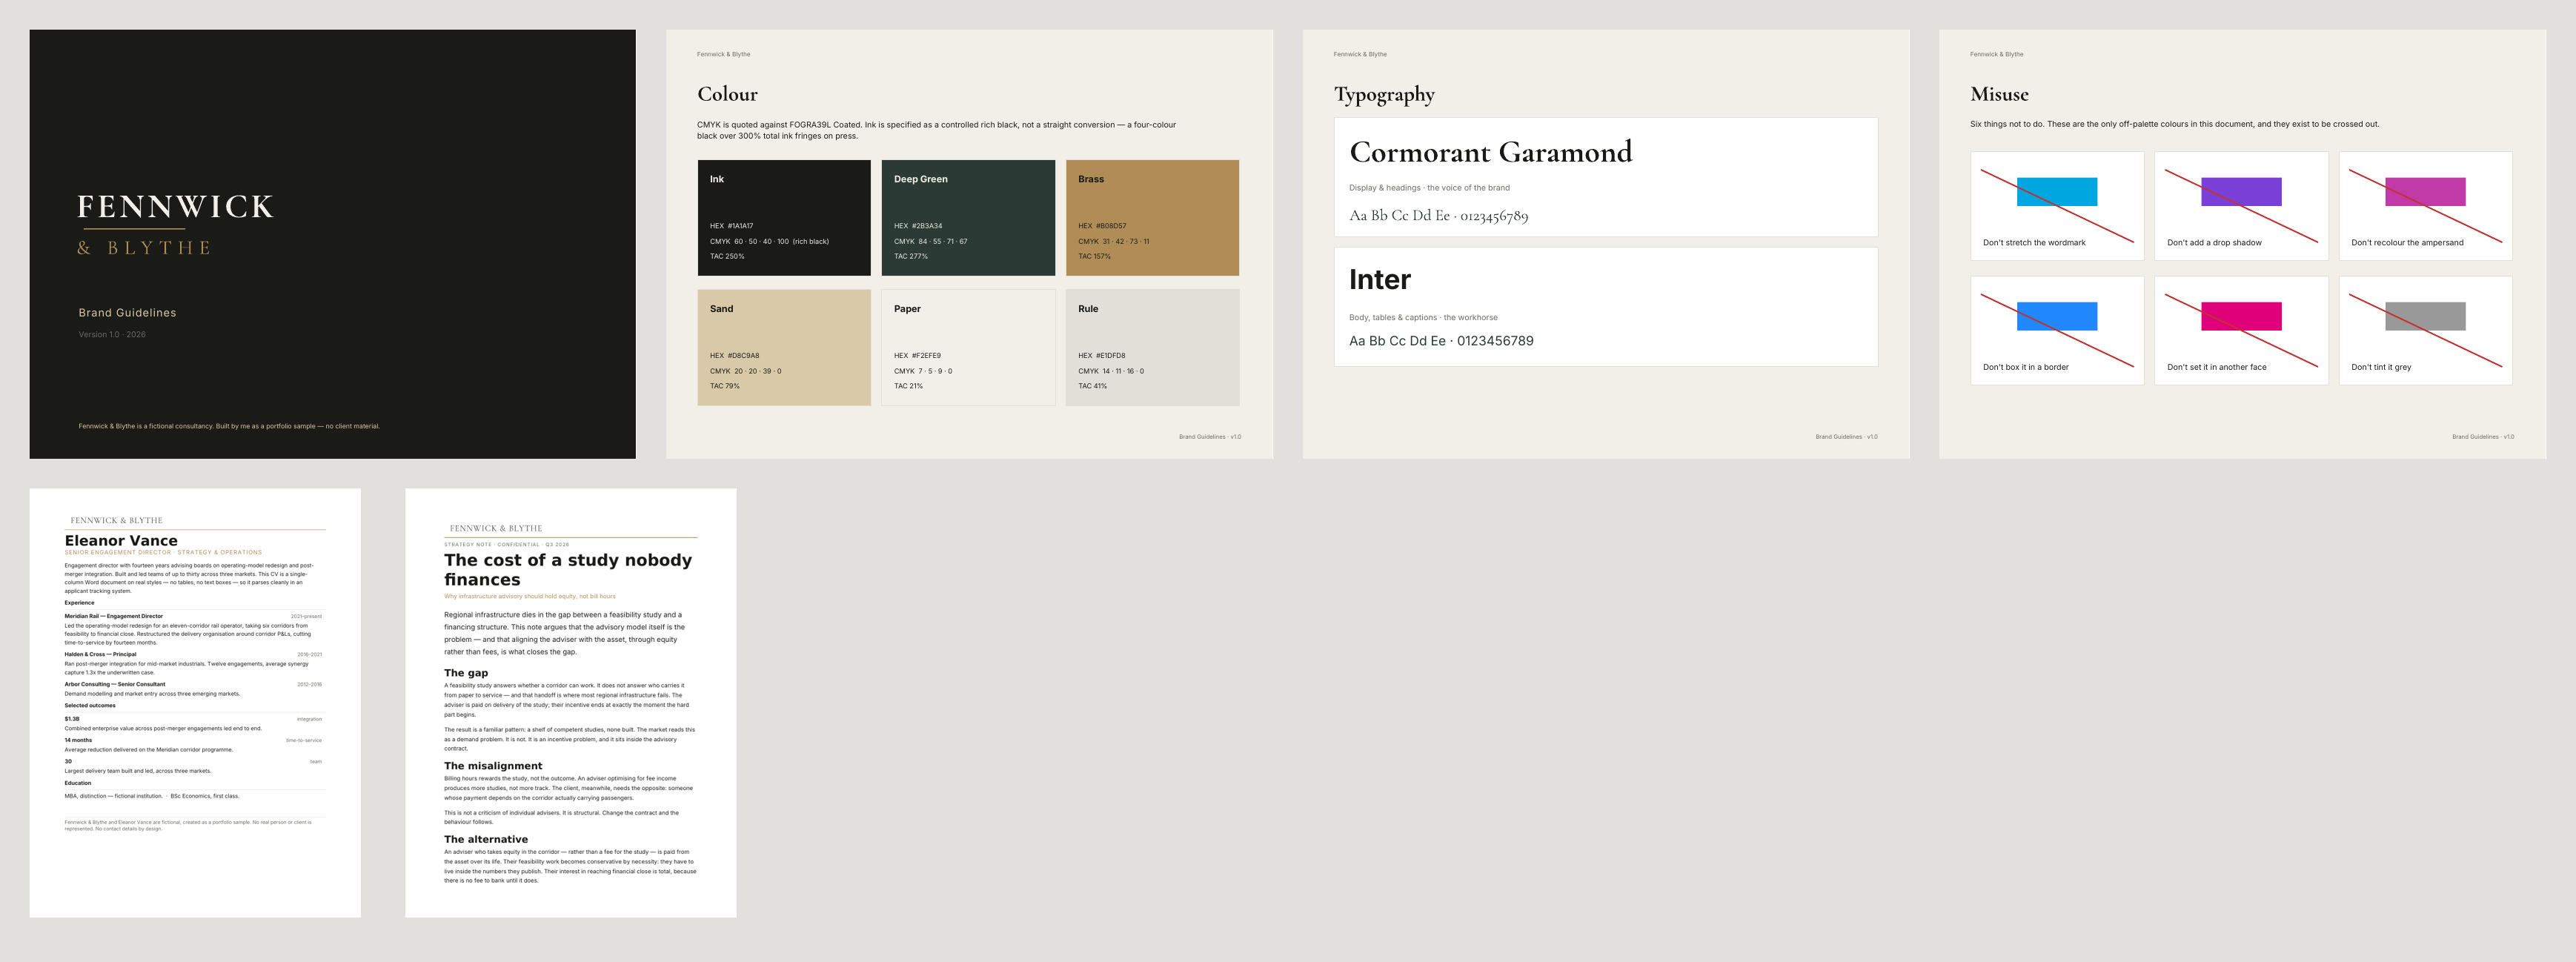This screenshot has height=962, width=2576.
Task: Click the 'Brand Guidelines' cover title
Action: 127,313
